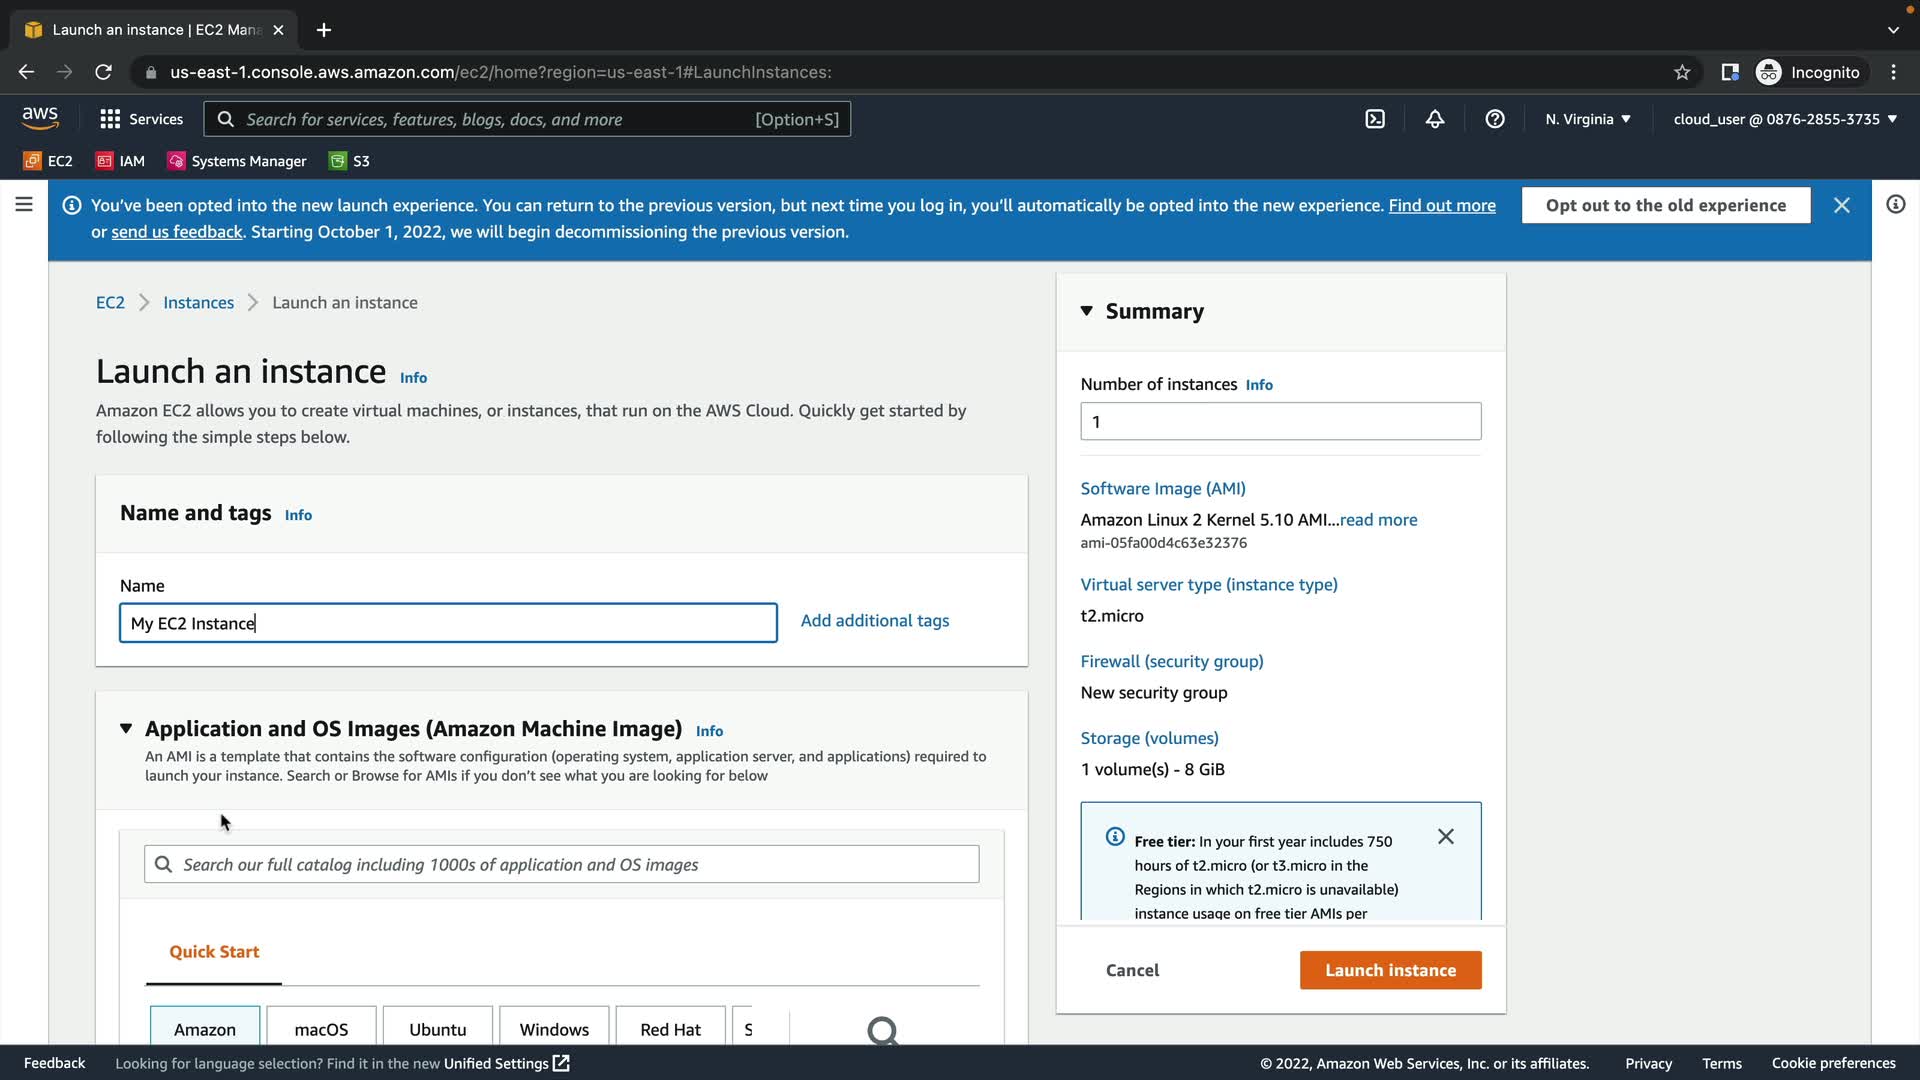The height and width of the screenshot is (1080, 1920).
Task: Open the help question mark menu
Action: coord(1495,119)
